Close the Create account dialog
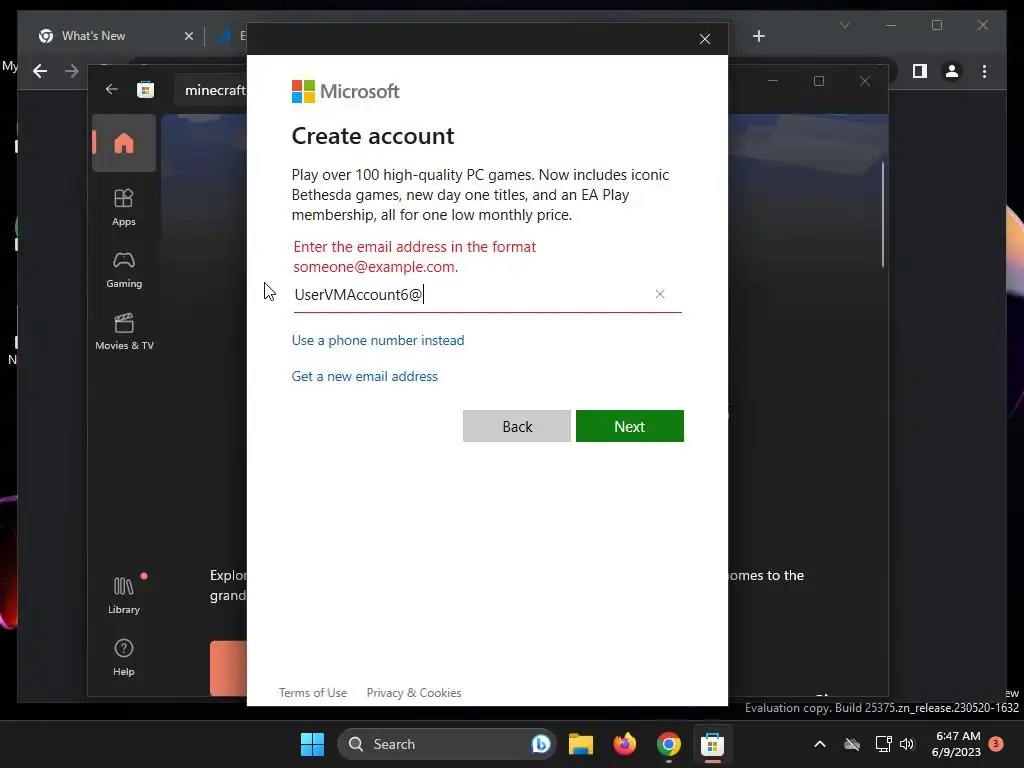Screen dimensions: 1024x768 tap(705, 39)
